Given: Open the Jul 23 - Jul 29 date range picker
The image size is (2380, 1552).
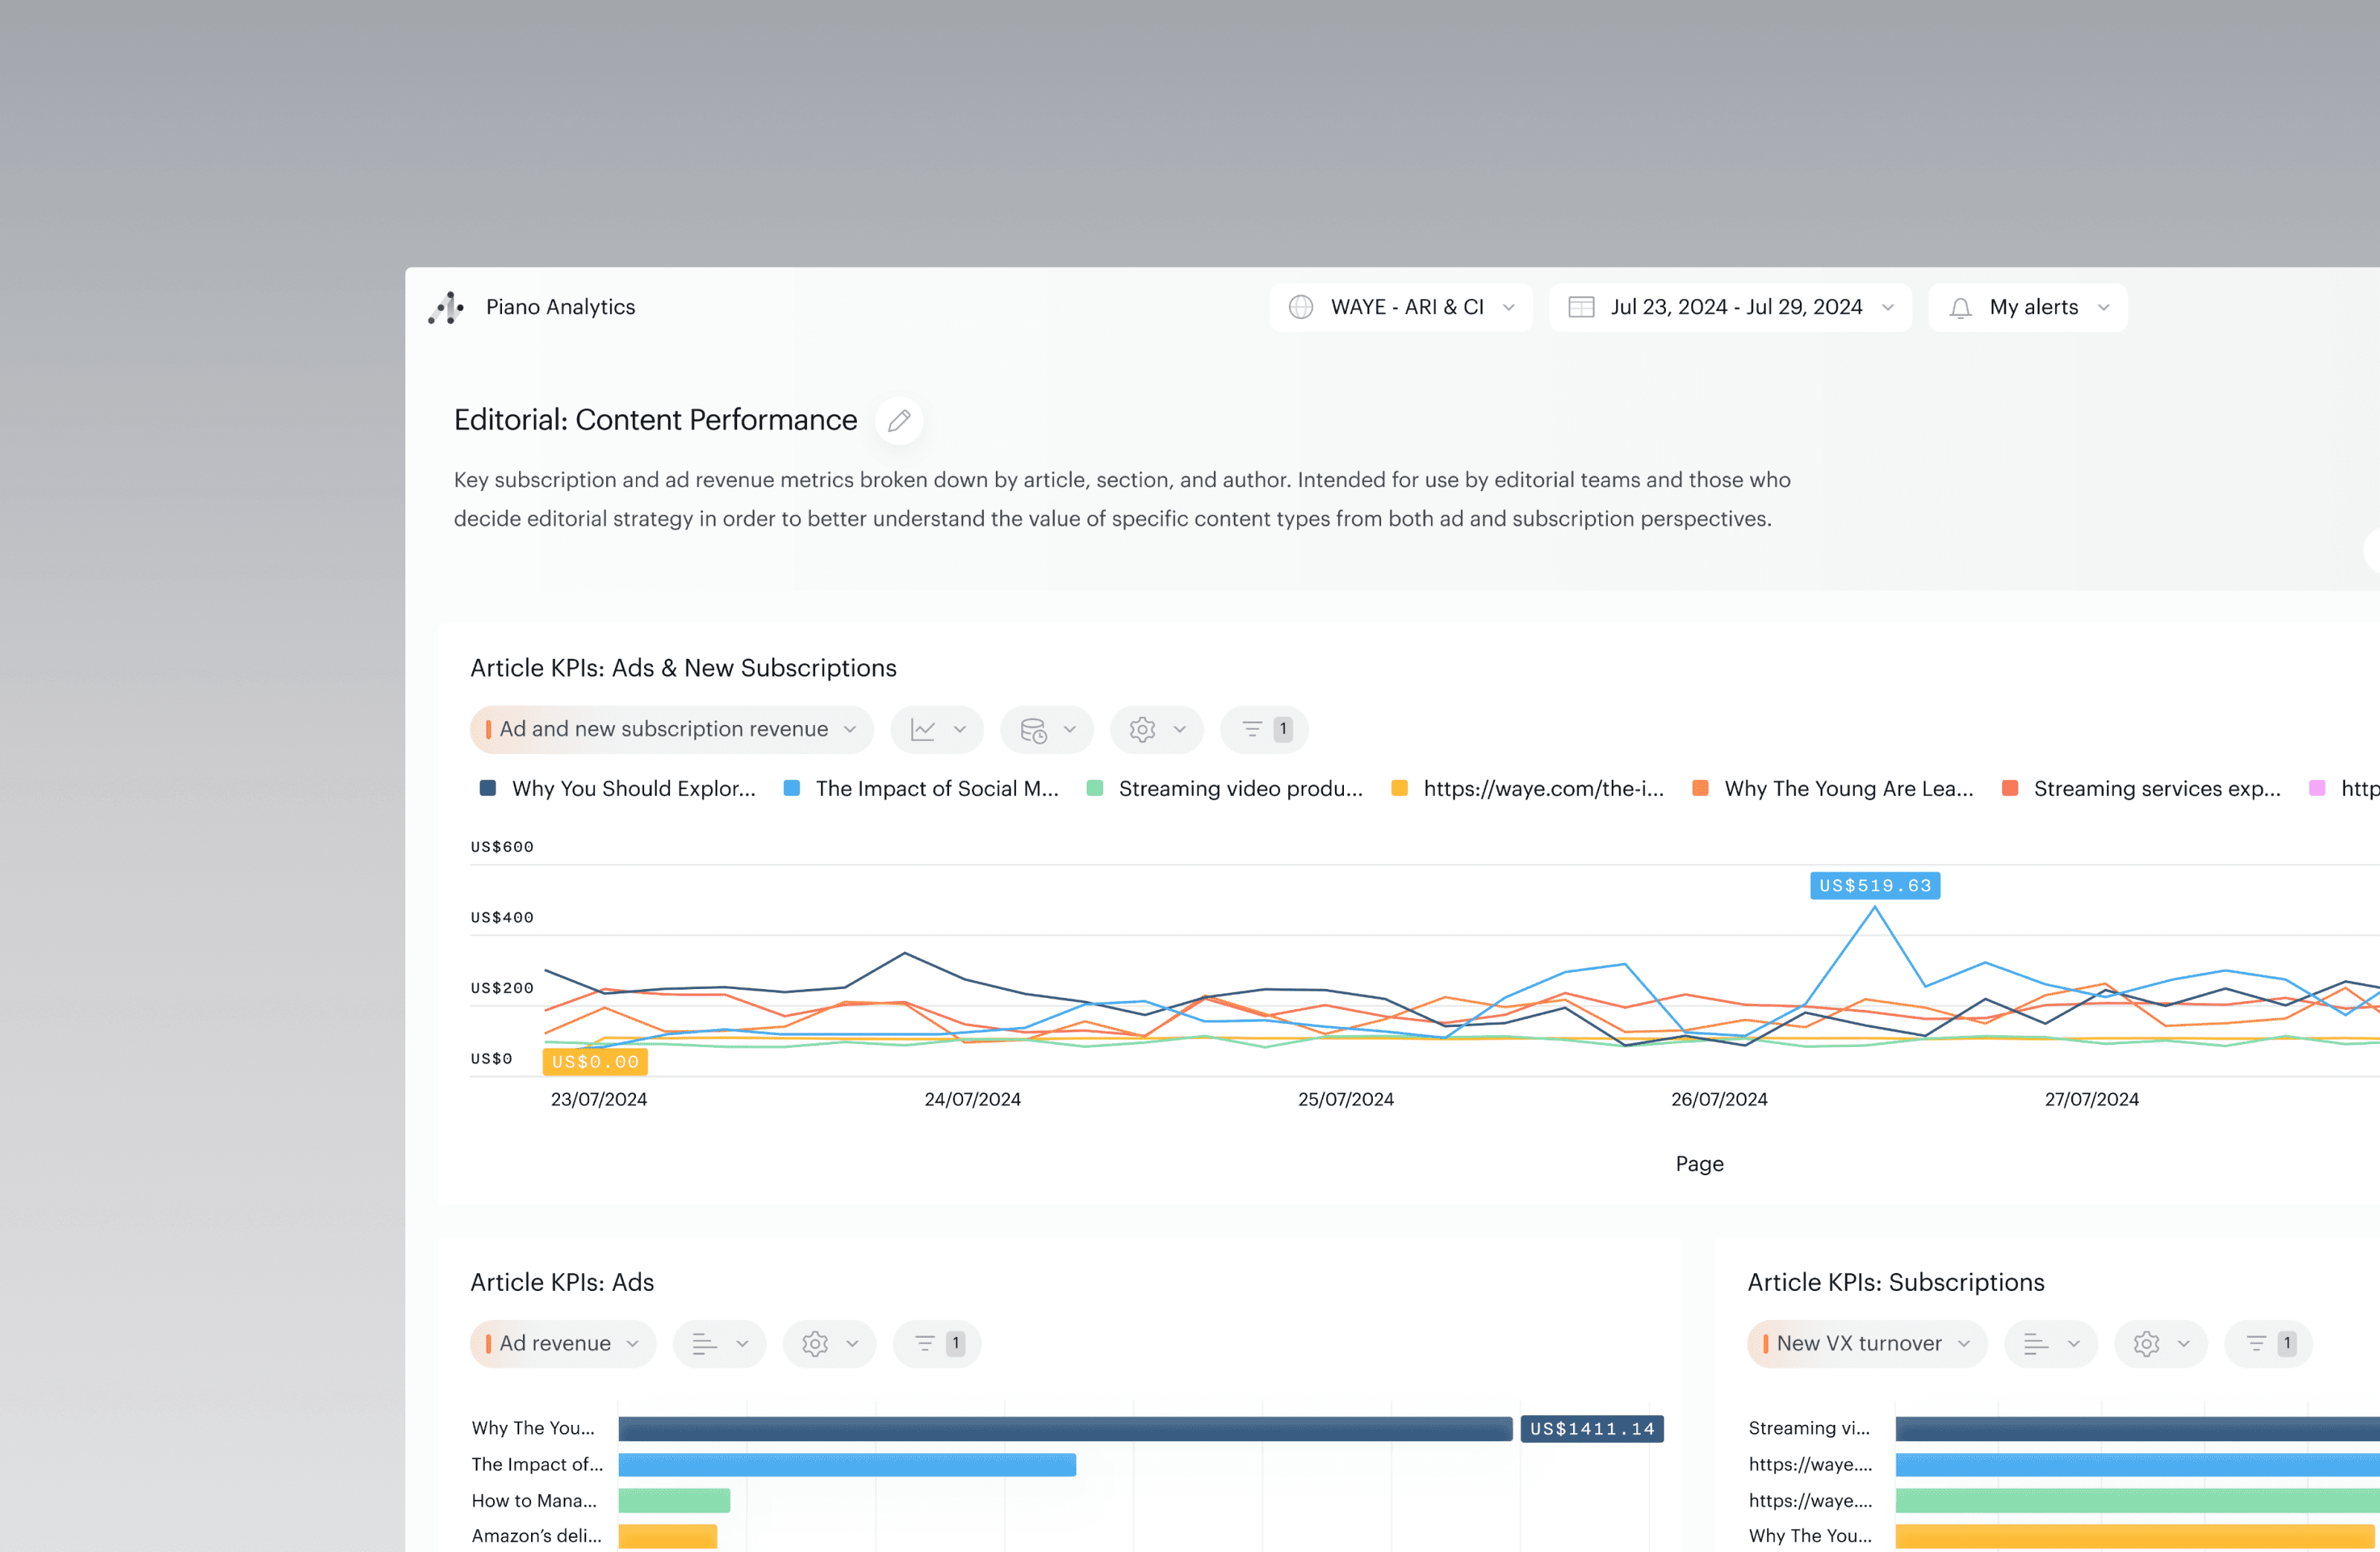Looking at the screenshot, I should (1729, 308).
